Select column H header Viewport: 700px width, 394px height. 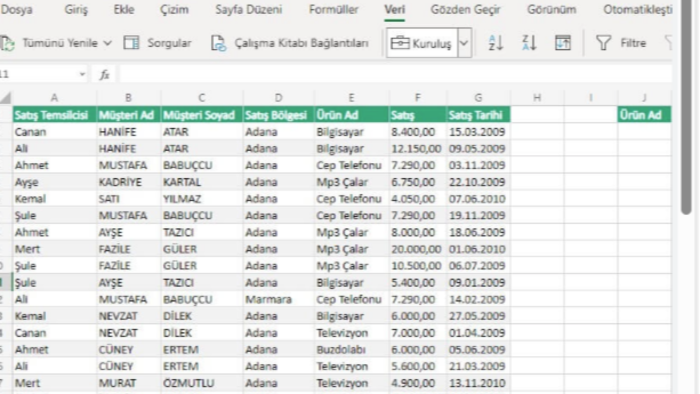coord(537,98)
